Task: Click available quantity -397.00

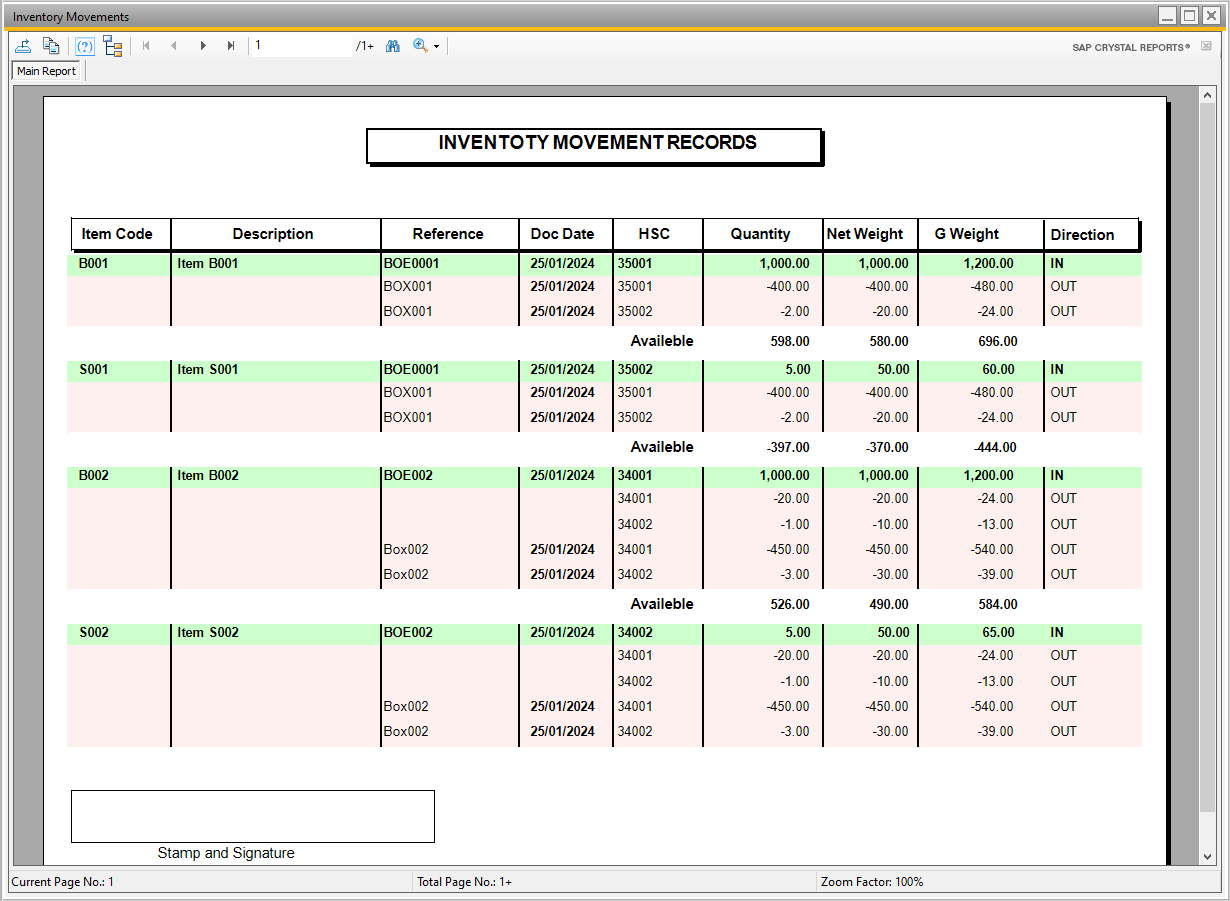Action: point(788,447)
